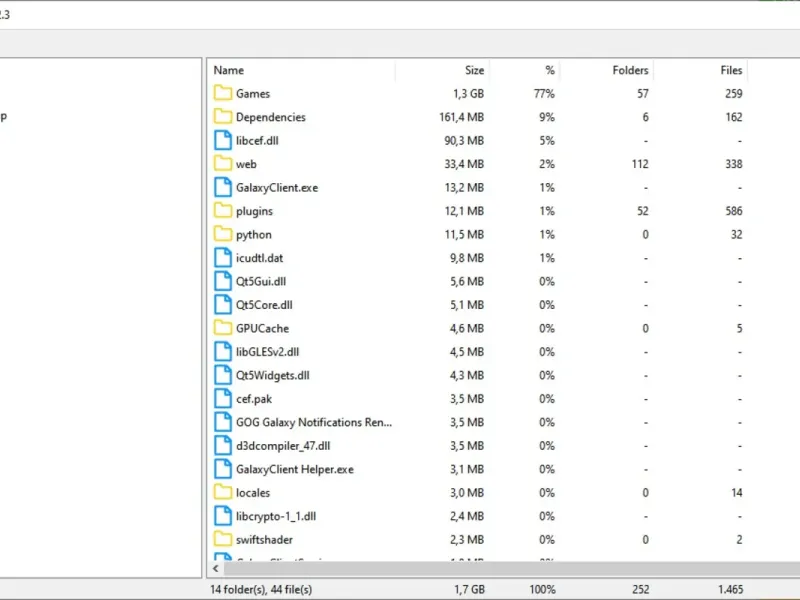Image resolution: width=800 pixels, height=600 pixels.
Task: Click the GalaxyClient.exe file icon
Action: point(222,187)
